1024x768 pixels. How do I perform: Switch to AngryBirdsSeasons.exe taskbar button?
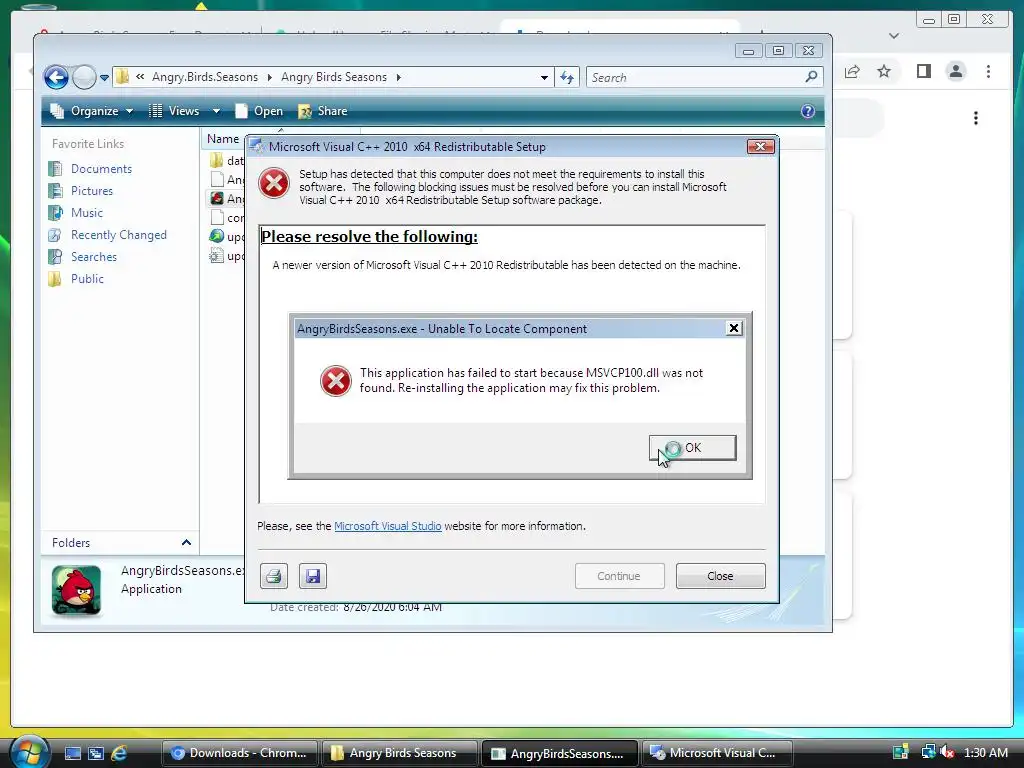pos(560,753)
